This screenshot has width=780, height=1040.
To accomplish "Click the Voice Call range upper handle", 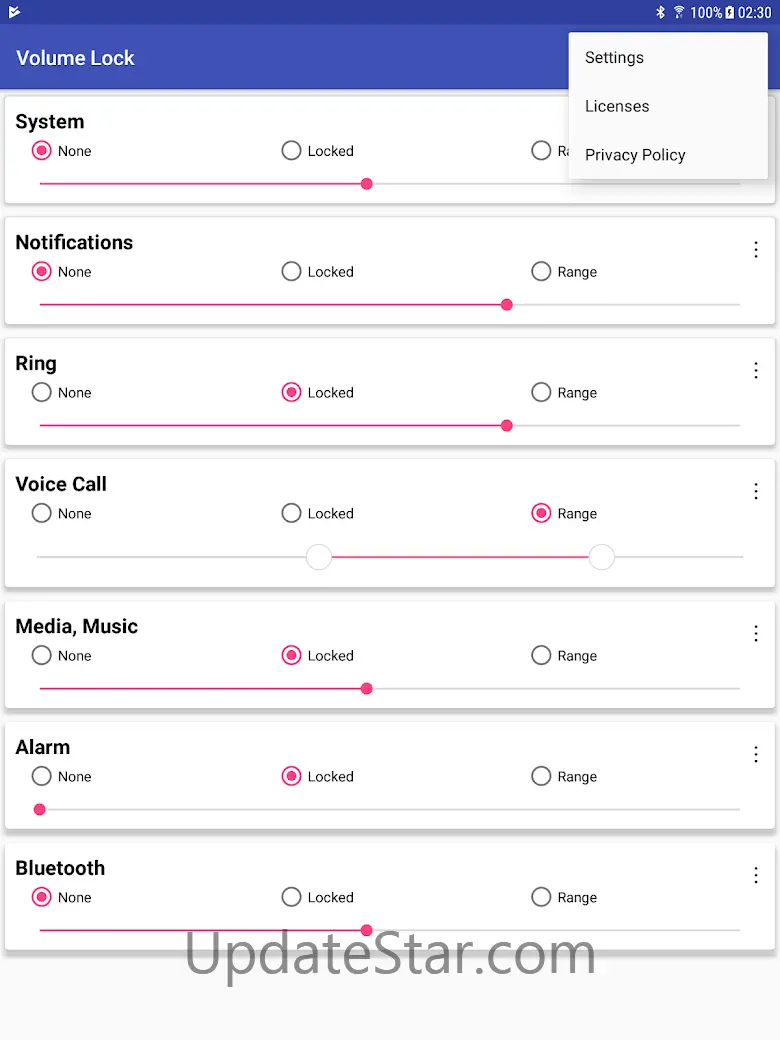I will click(602, 557).
